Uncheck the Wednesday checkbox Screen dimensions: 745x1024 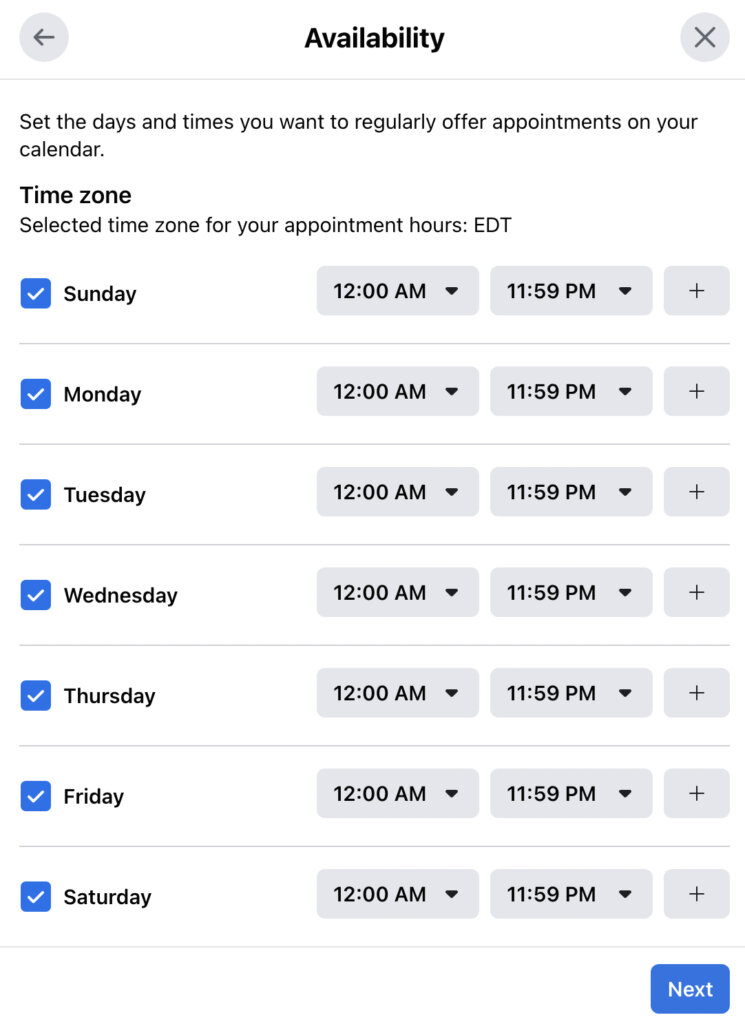click(x=35, y=595)
